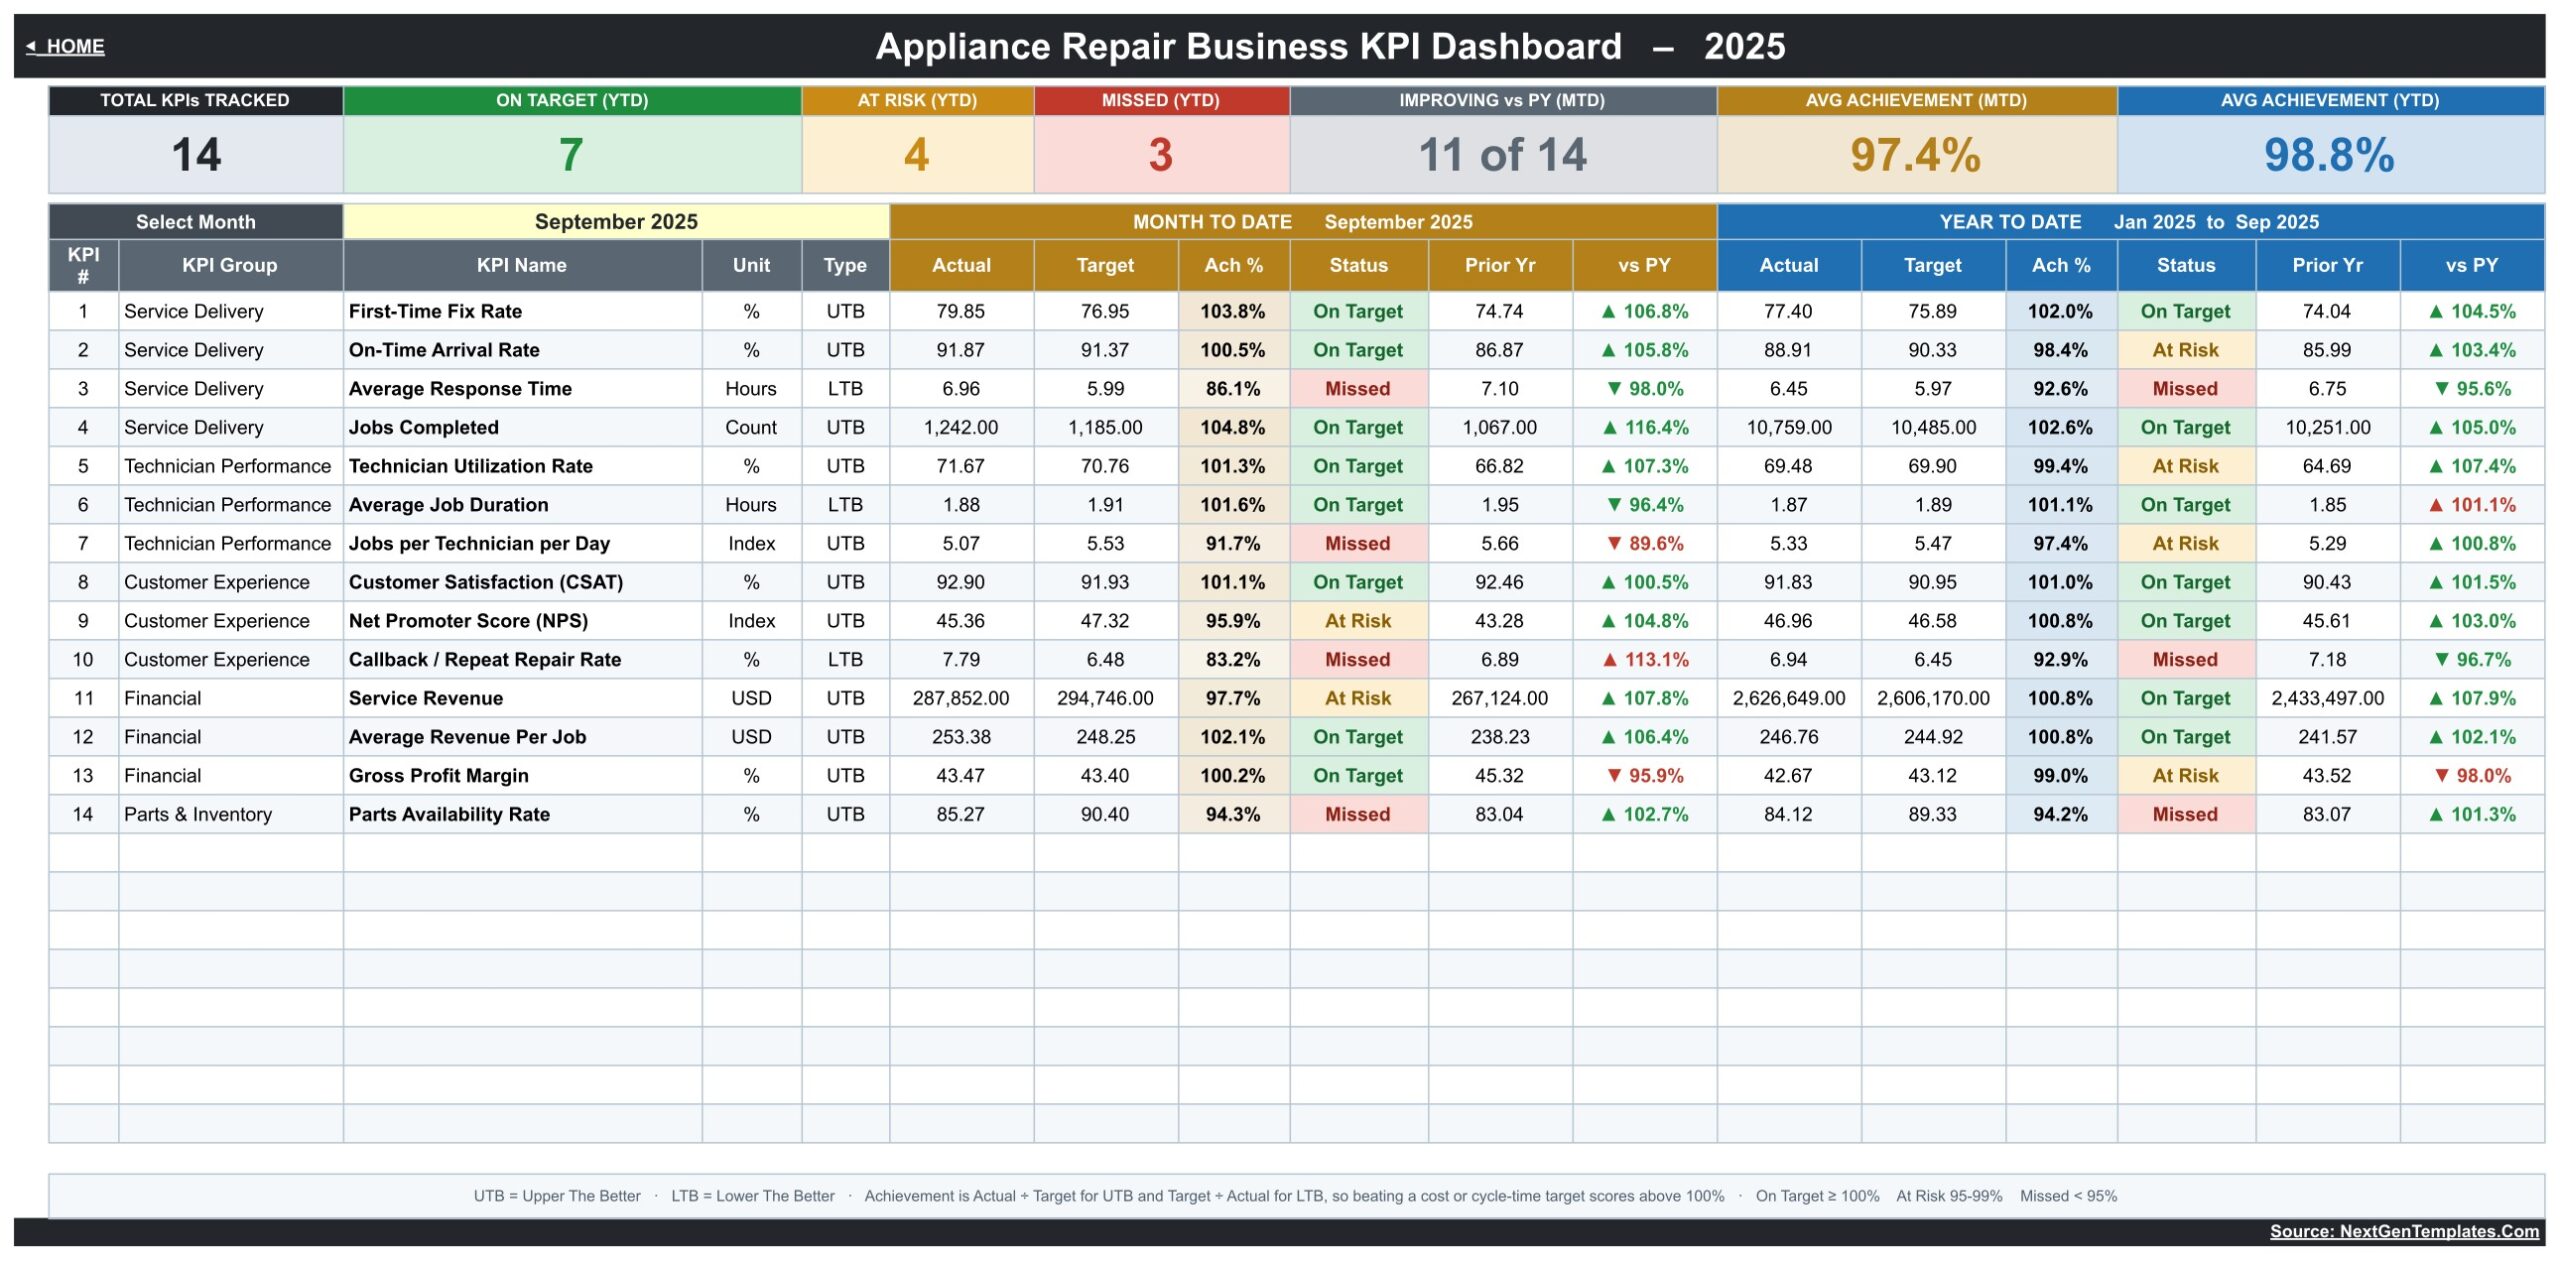This screenshot has width=2560, height=1261.
Task: Select YTD achievement 94.2% cell
Action: click(2060, 814)
